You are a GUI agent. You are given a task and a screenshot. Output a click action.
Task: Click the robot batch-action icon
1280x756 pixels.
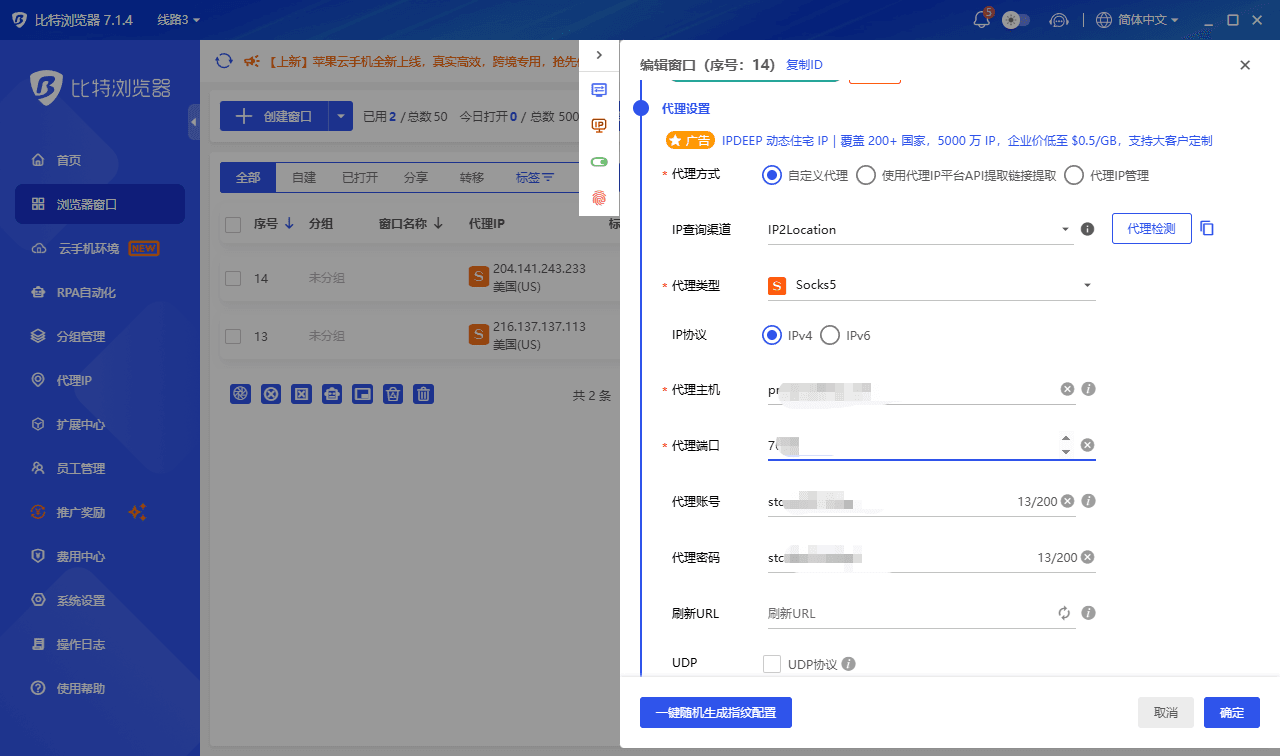tap(332, 394)
